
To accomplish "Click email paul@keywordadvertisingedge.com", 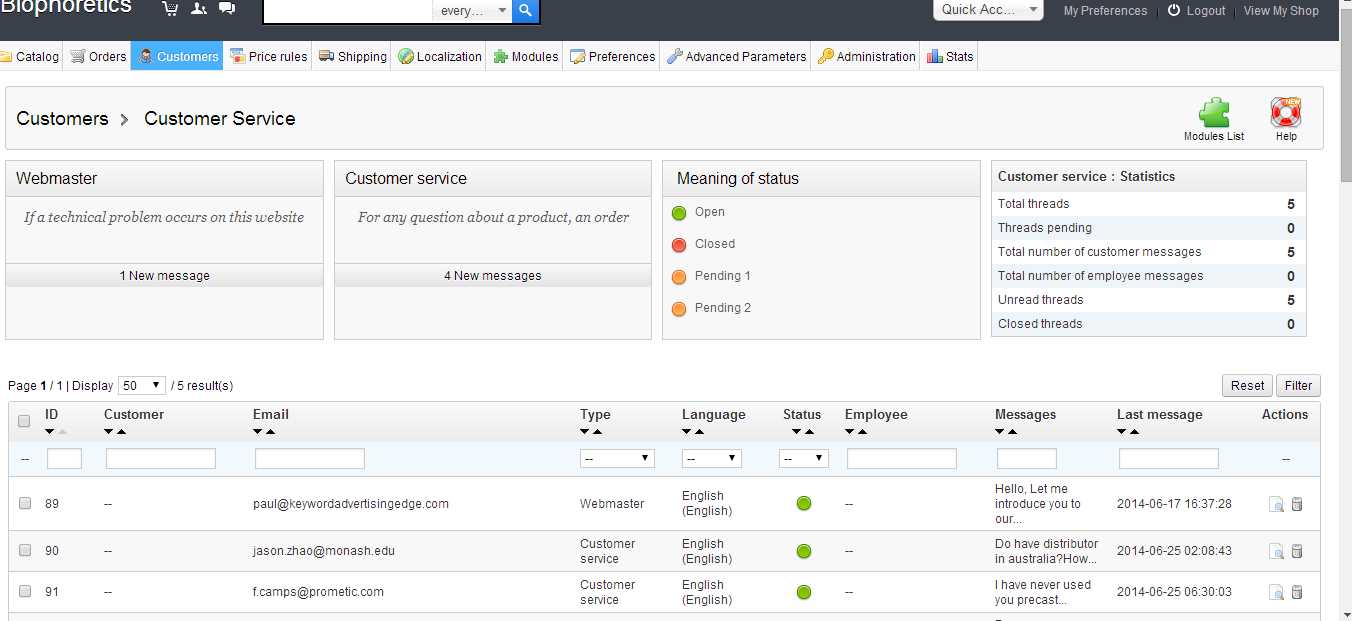I will click(x=351, y=504).
